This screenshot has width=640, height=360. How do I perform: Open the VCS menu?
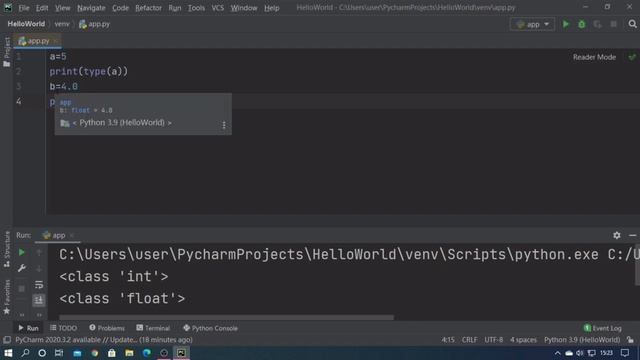point(218,8)
